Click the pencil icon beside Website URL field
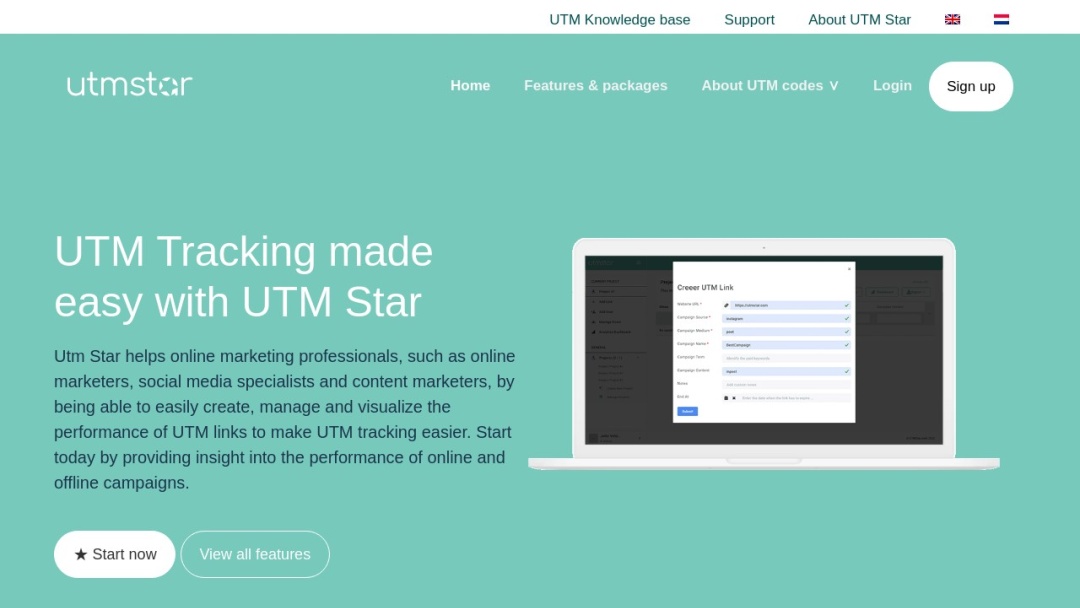 tap(726, 305)
